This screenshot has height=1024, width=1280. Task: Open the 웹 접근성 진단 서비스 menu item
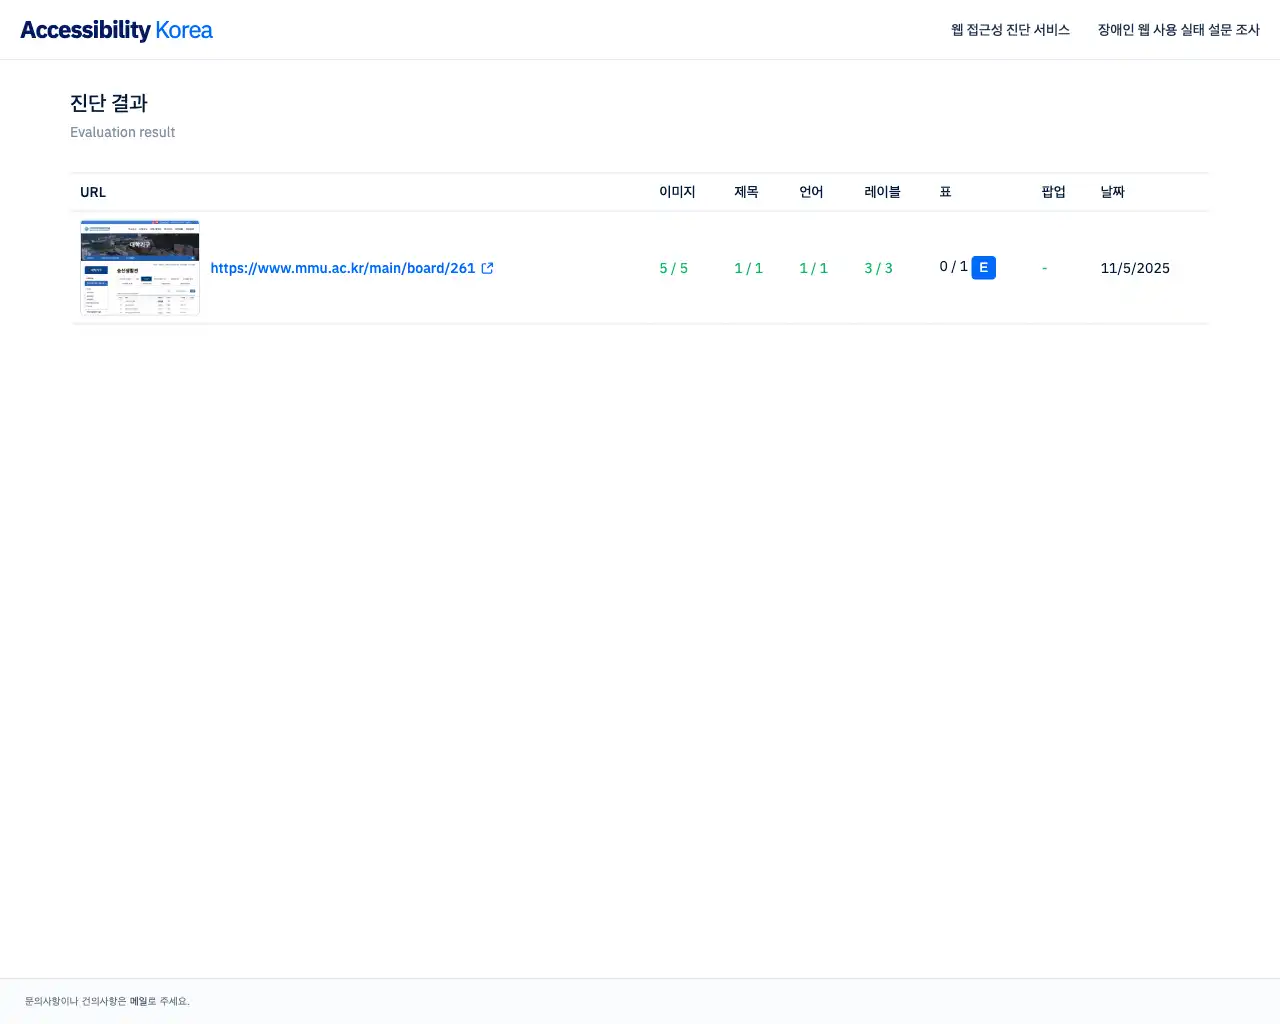pyautogui.click(x=1010, y=30)
